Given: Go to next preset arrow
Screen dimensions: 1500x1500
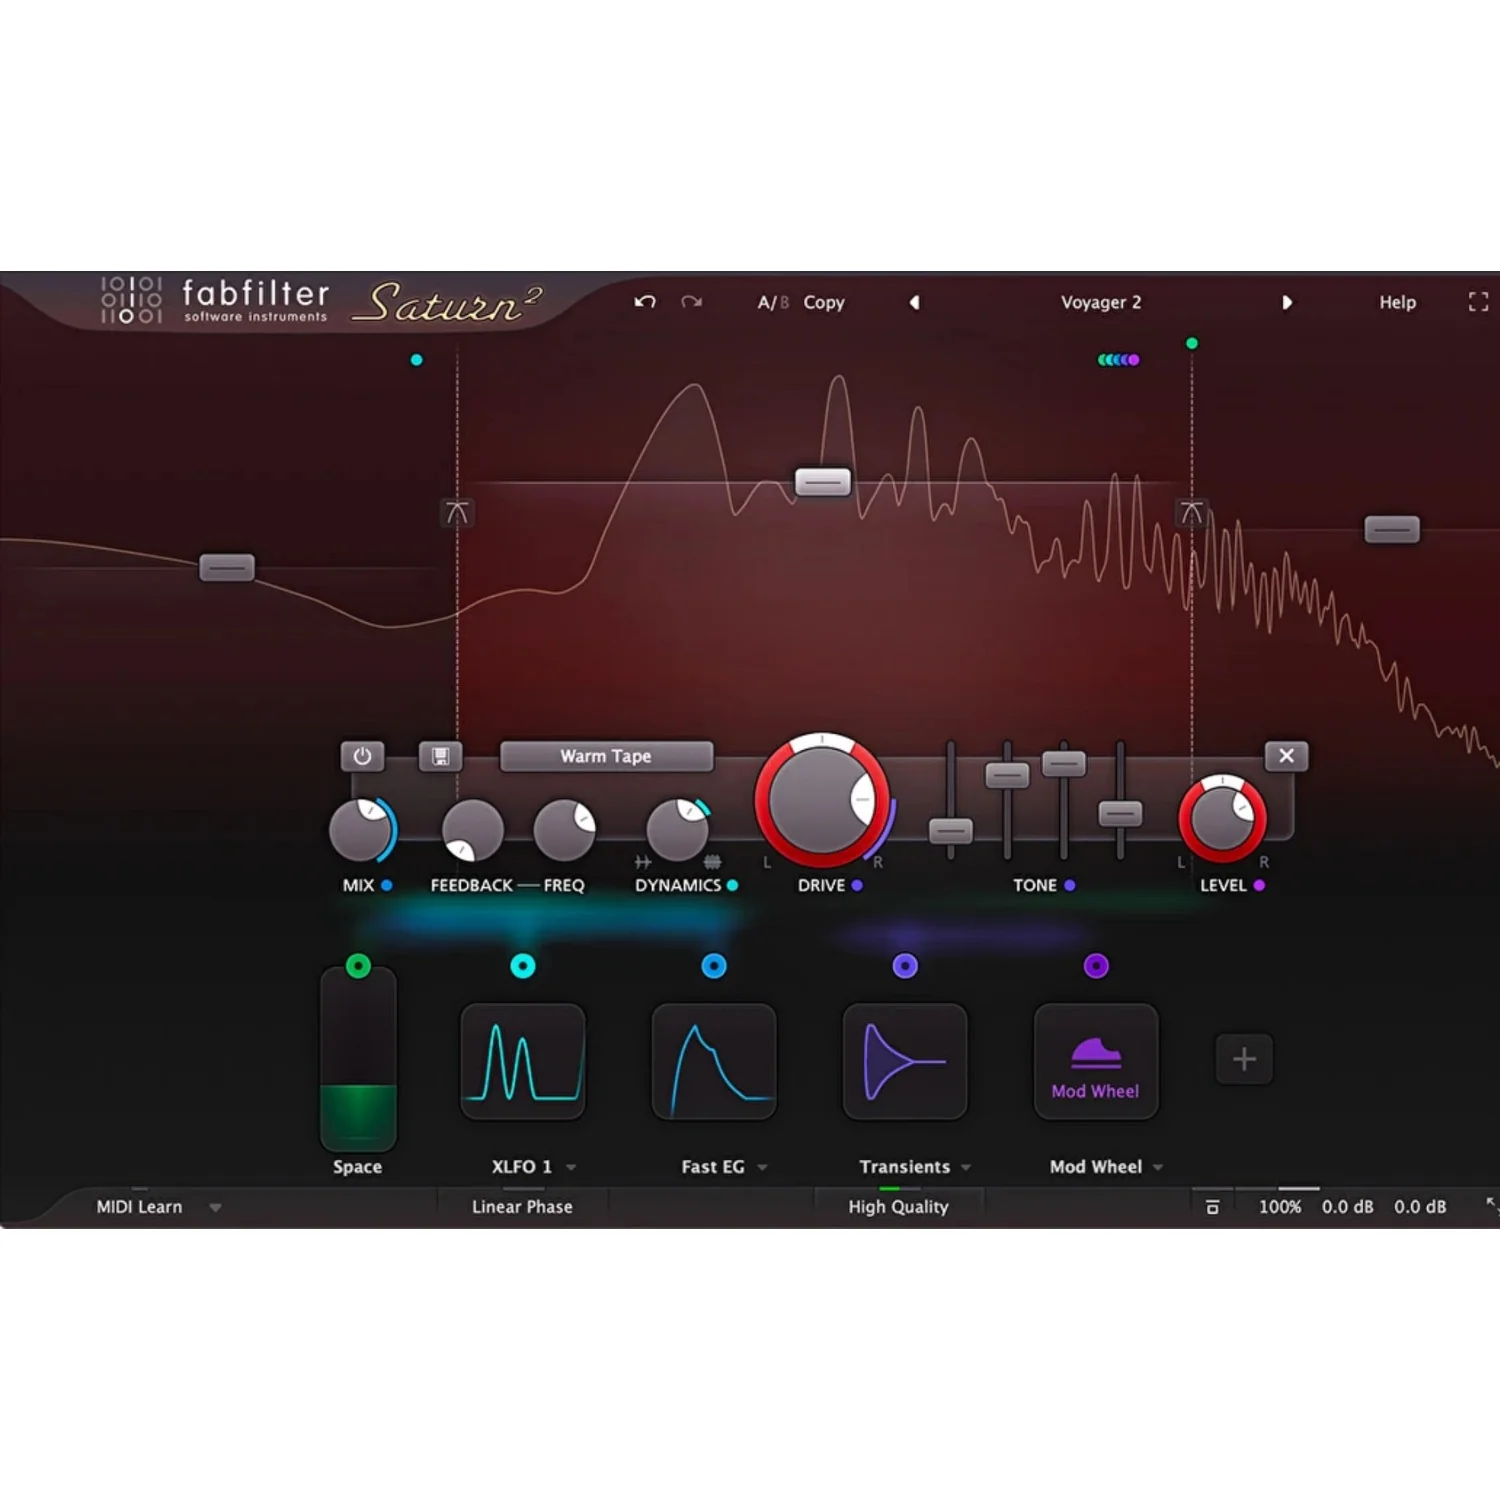Looking at the screenshot, I should click(1287, 302).
